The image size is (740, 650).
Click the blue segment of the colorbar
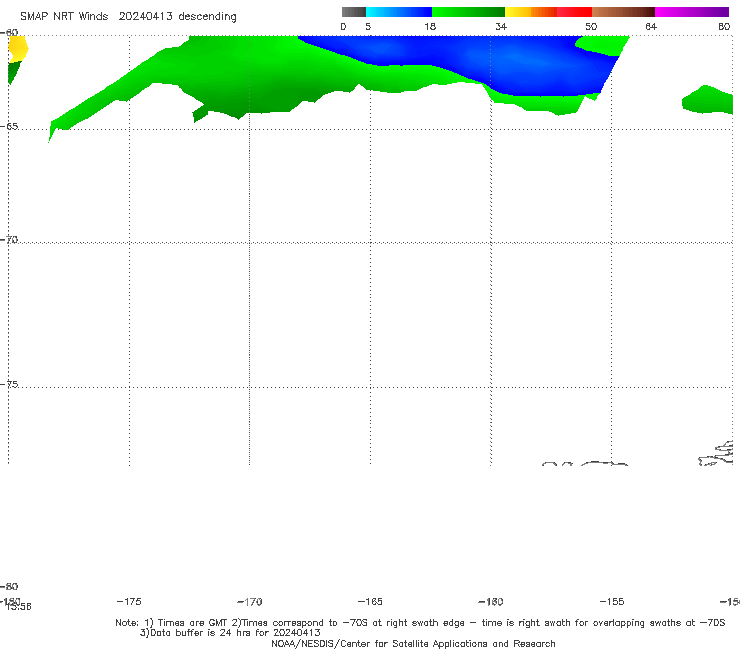(399, 12)
